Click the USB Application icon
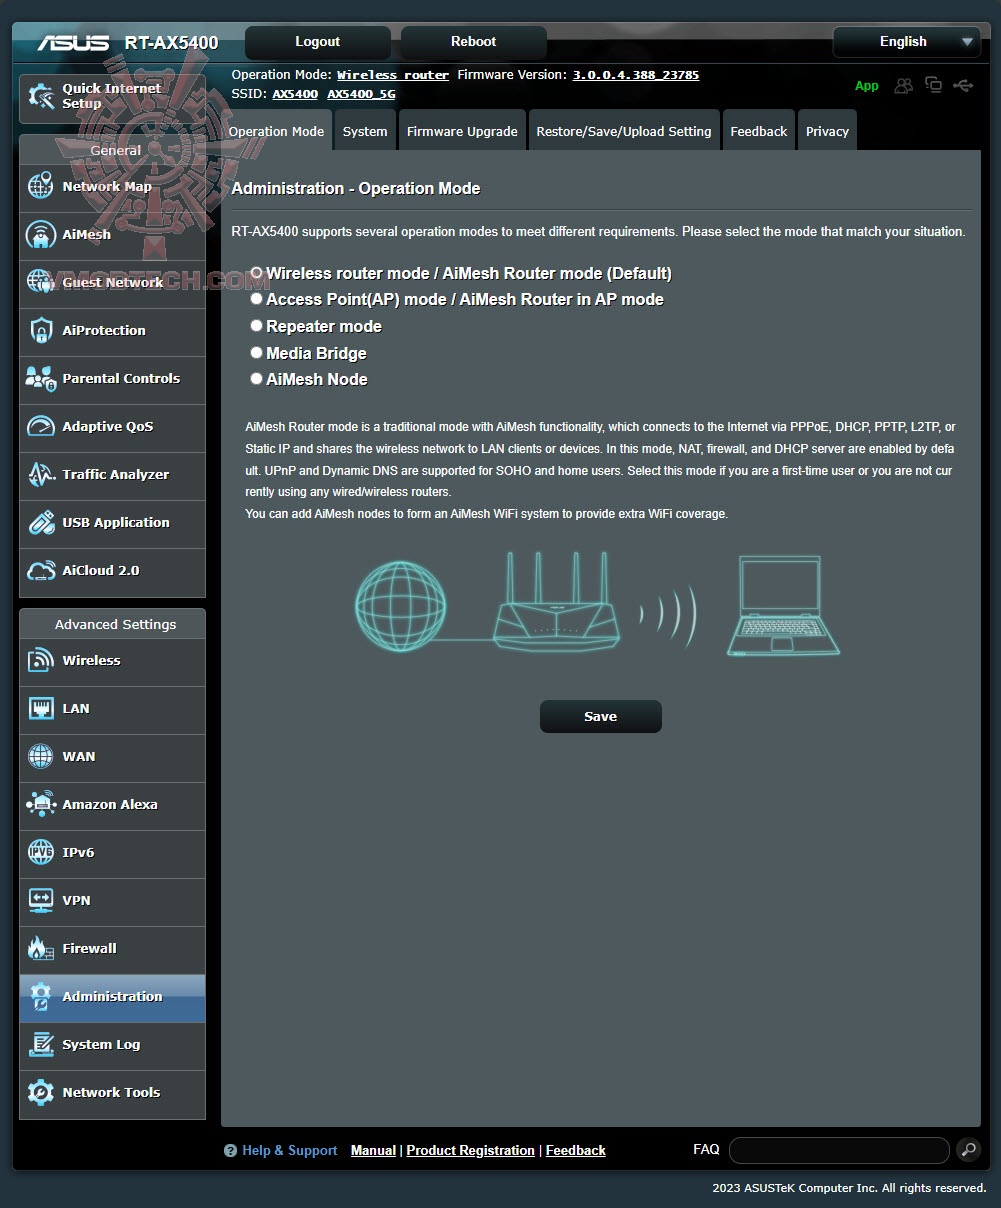This screenshot has height=1208, width=1001. (41, 522)
